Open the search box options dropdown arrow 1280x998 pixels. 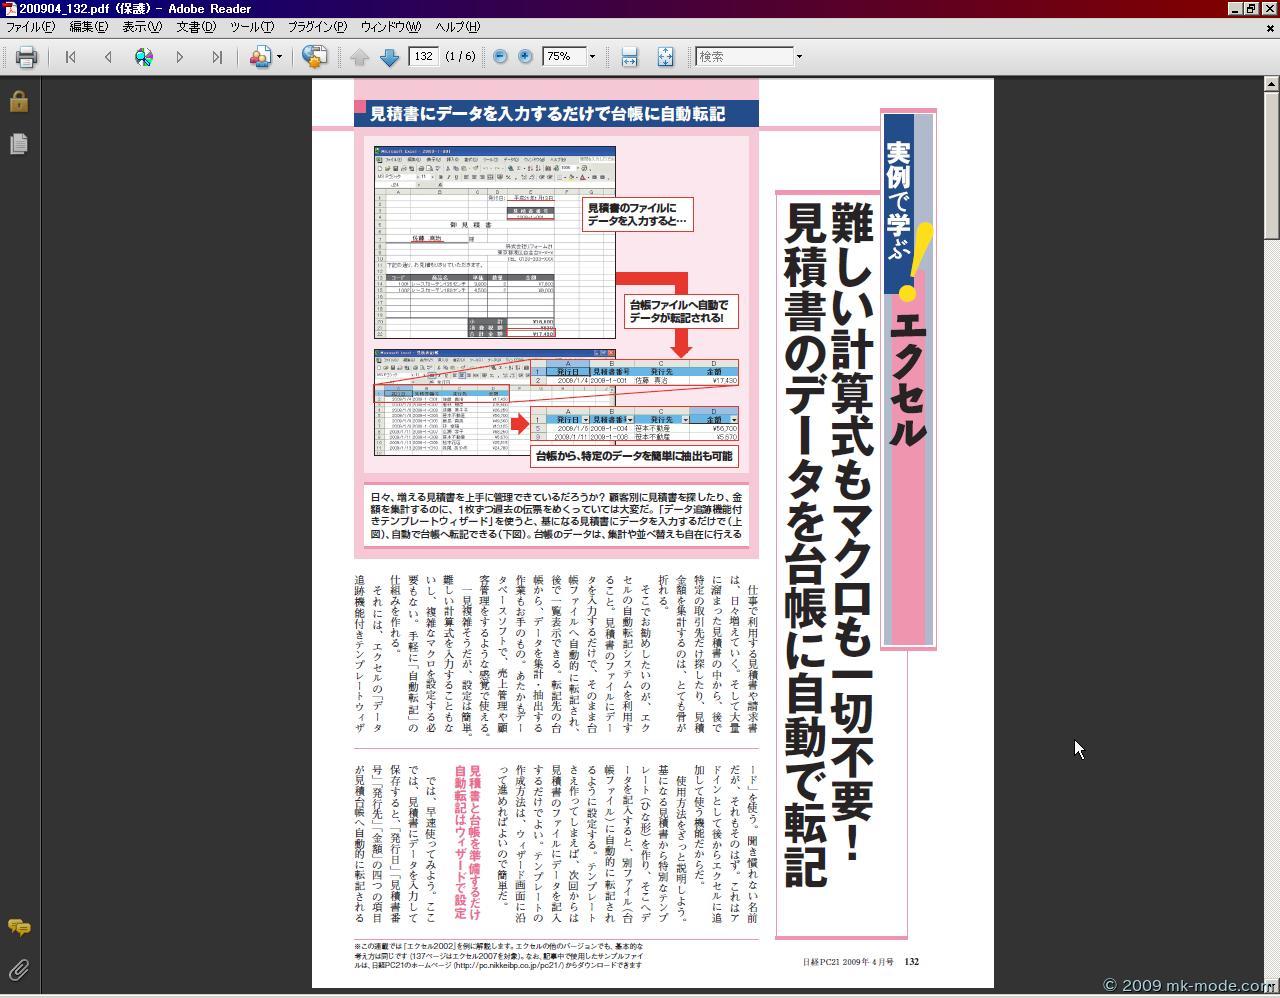798,57
